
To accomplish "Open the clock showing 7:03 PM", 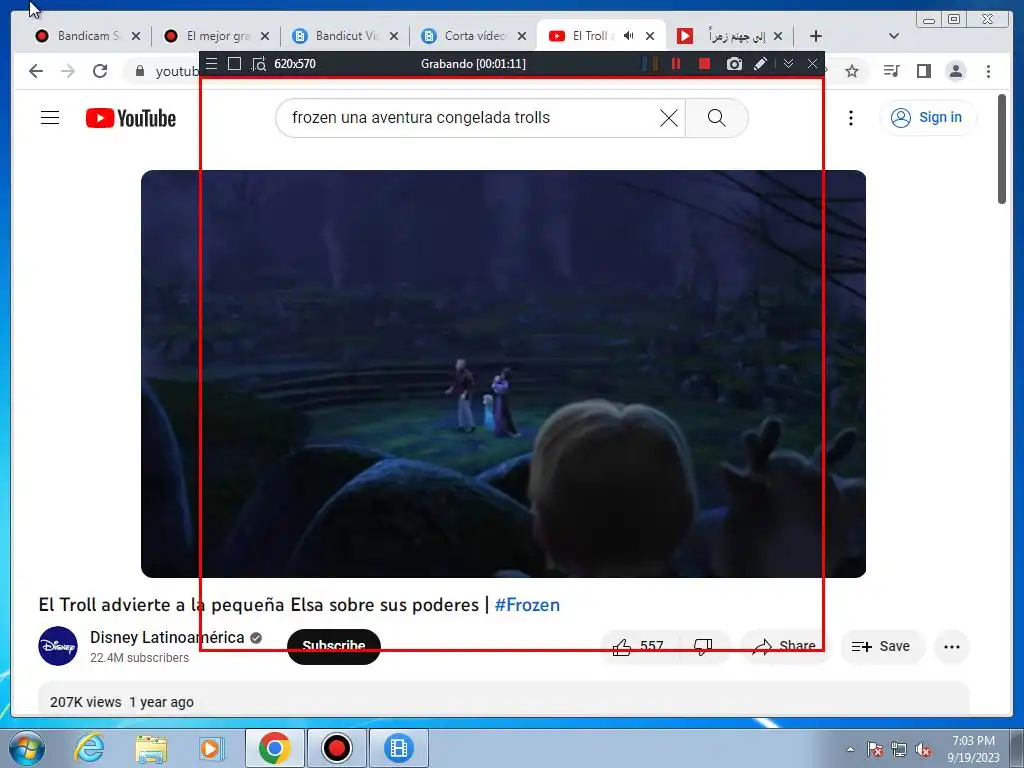I will tap(973, 749).
